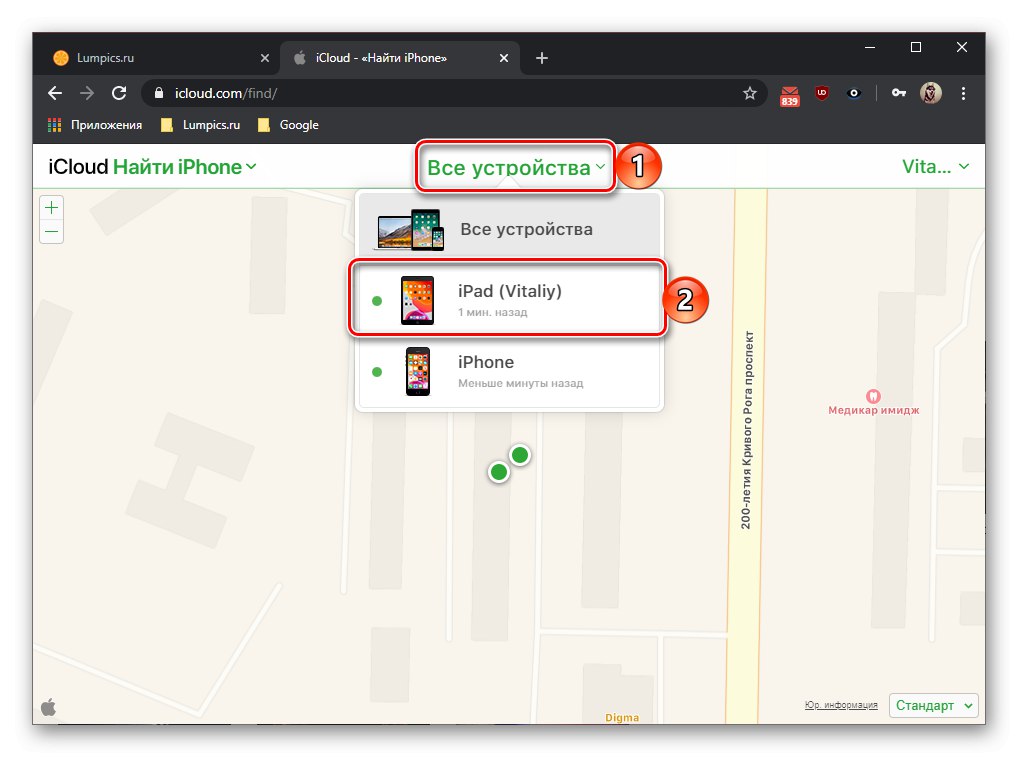The image size is (1018, 757).
Task: Click the browser forward arrow
Action: pos(86,93)
